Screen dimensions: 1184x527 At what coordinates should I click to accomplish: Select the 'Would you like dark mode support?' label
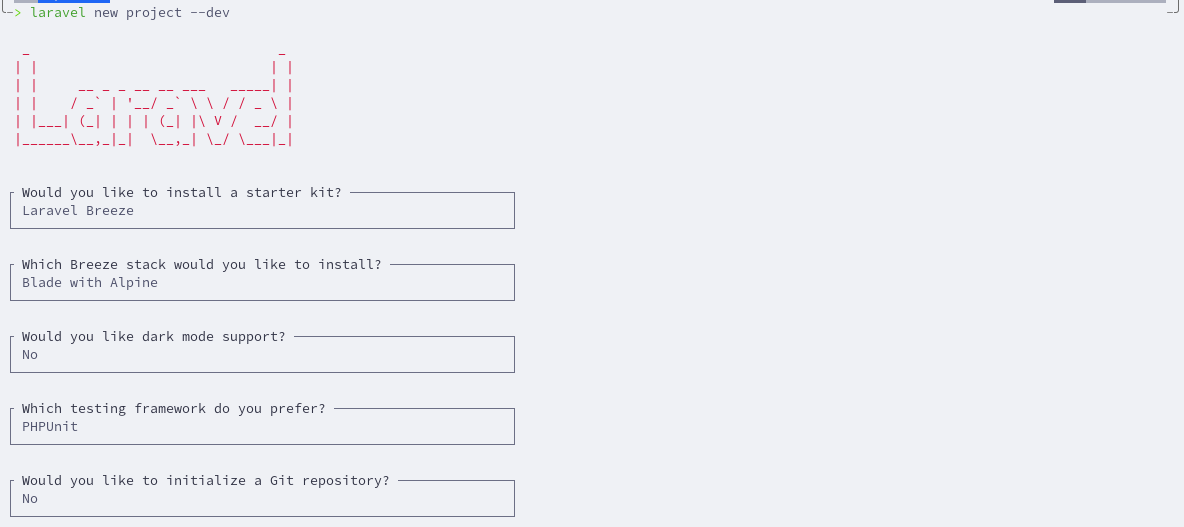(x=153, y=337)
